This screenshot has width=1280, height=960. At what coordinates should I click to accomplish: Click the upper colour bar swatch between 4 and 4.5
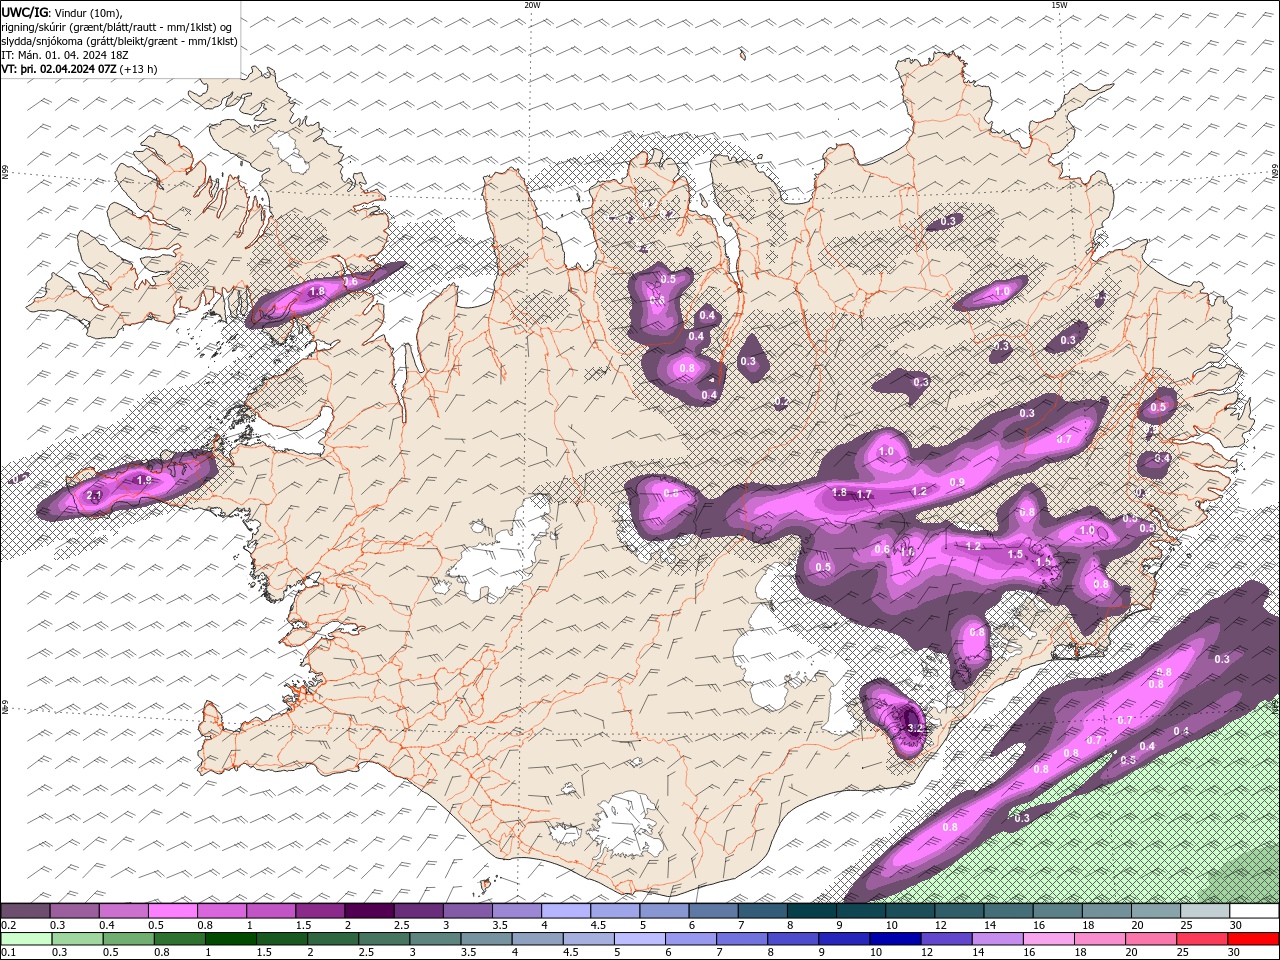[x=566, y=911]
